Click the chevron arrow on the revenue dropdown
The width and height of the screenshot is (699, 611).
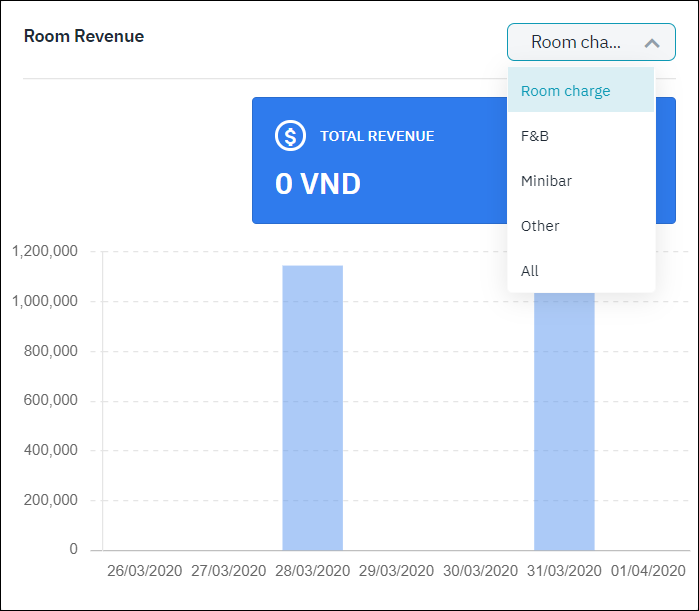coord(652,43)
